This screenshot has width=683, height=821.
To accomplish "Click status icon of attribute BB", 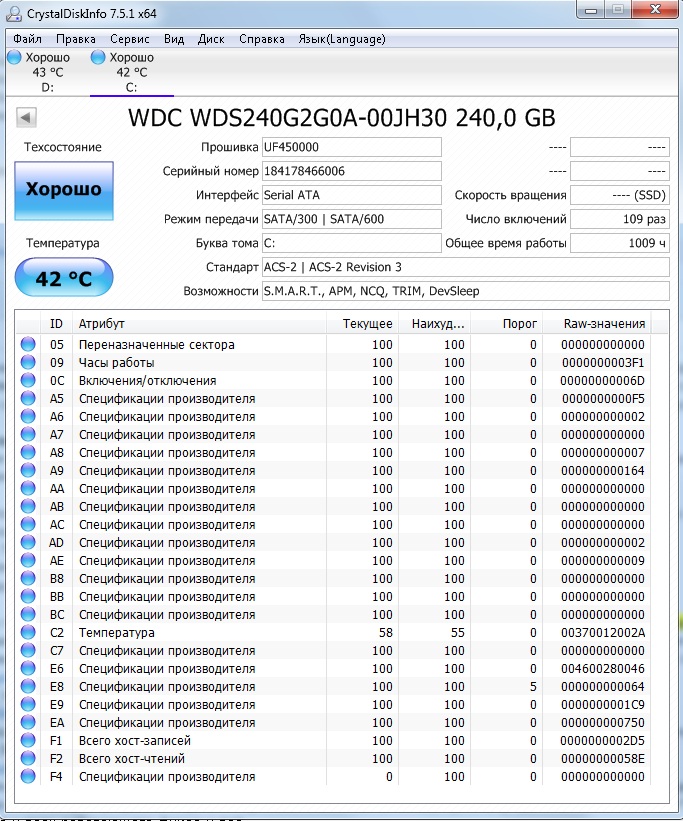I will (28, 596).
